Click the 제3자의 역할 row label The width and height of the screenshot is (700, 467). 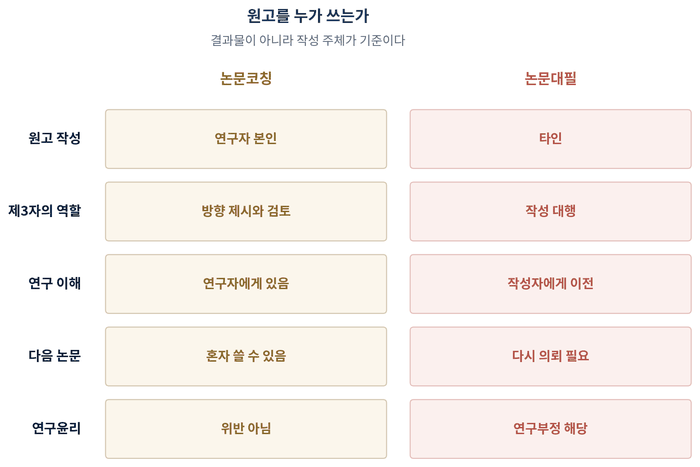tap(45, 211)
